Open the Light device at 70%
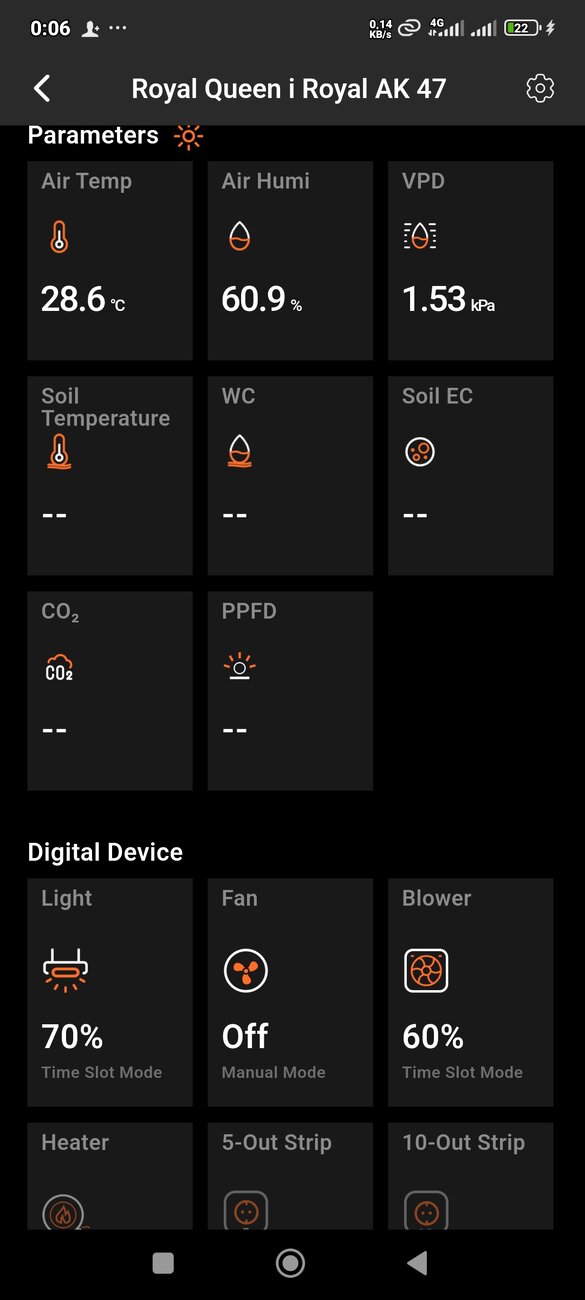This screenshot has width=585, height=1300. click(x=110, y=992)
